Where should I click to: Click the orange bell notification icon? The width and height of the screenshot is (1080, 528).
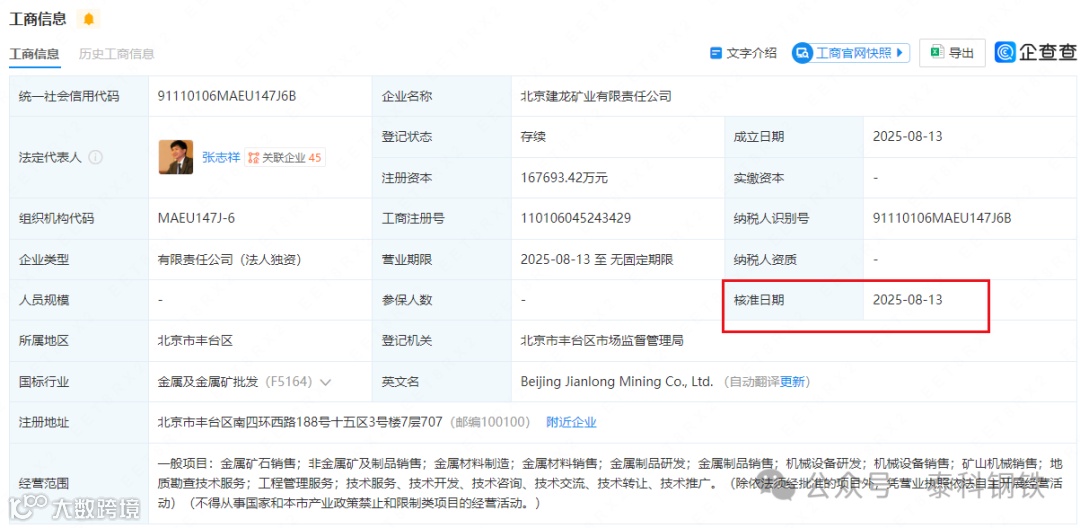88,19
